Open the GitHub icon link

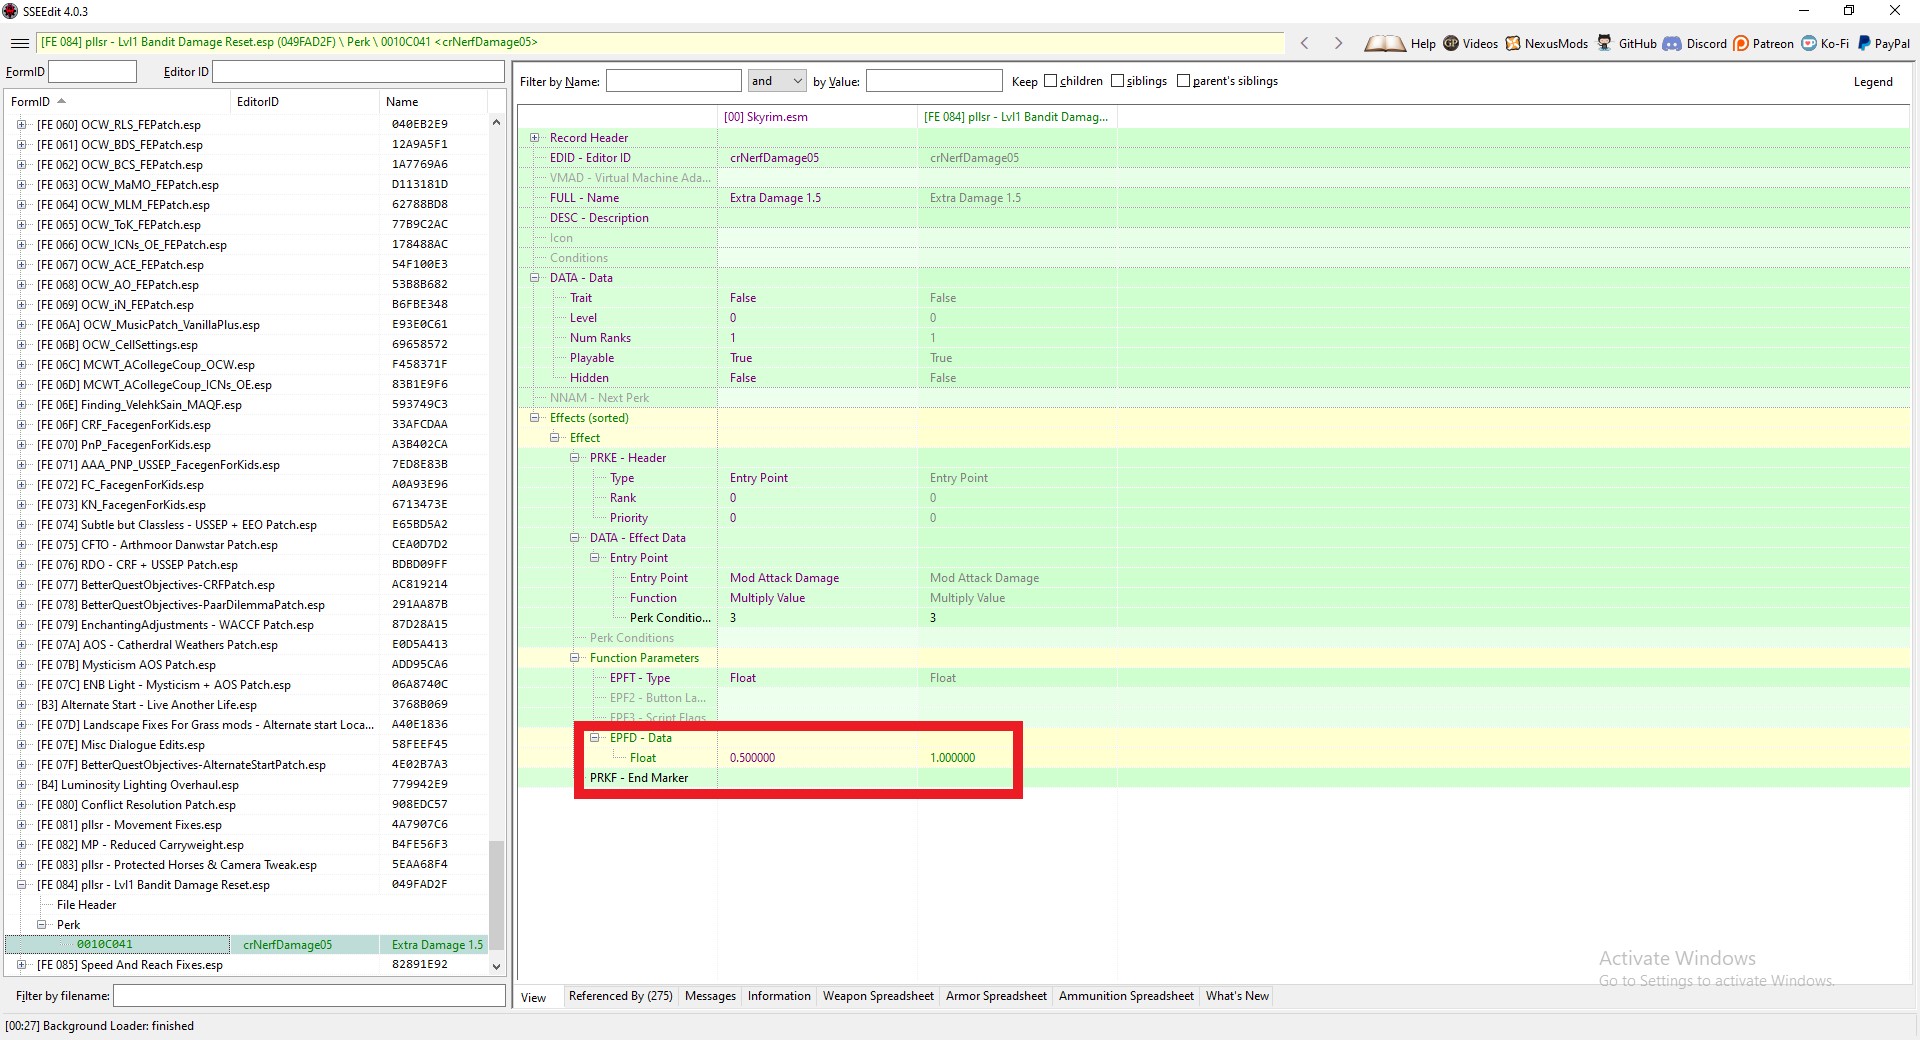pyautogui.click(x=1604, y=43)
